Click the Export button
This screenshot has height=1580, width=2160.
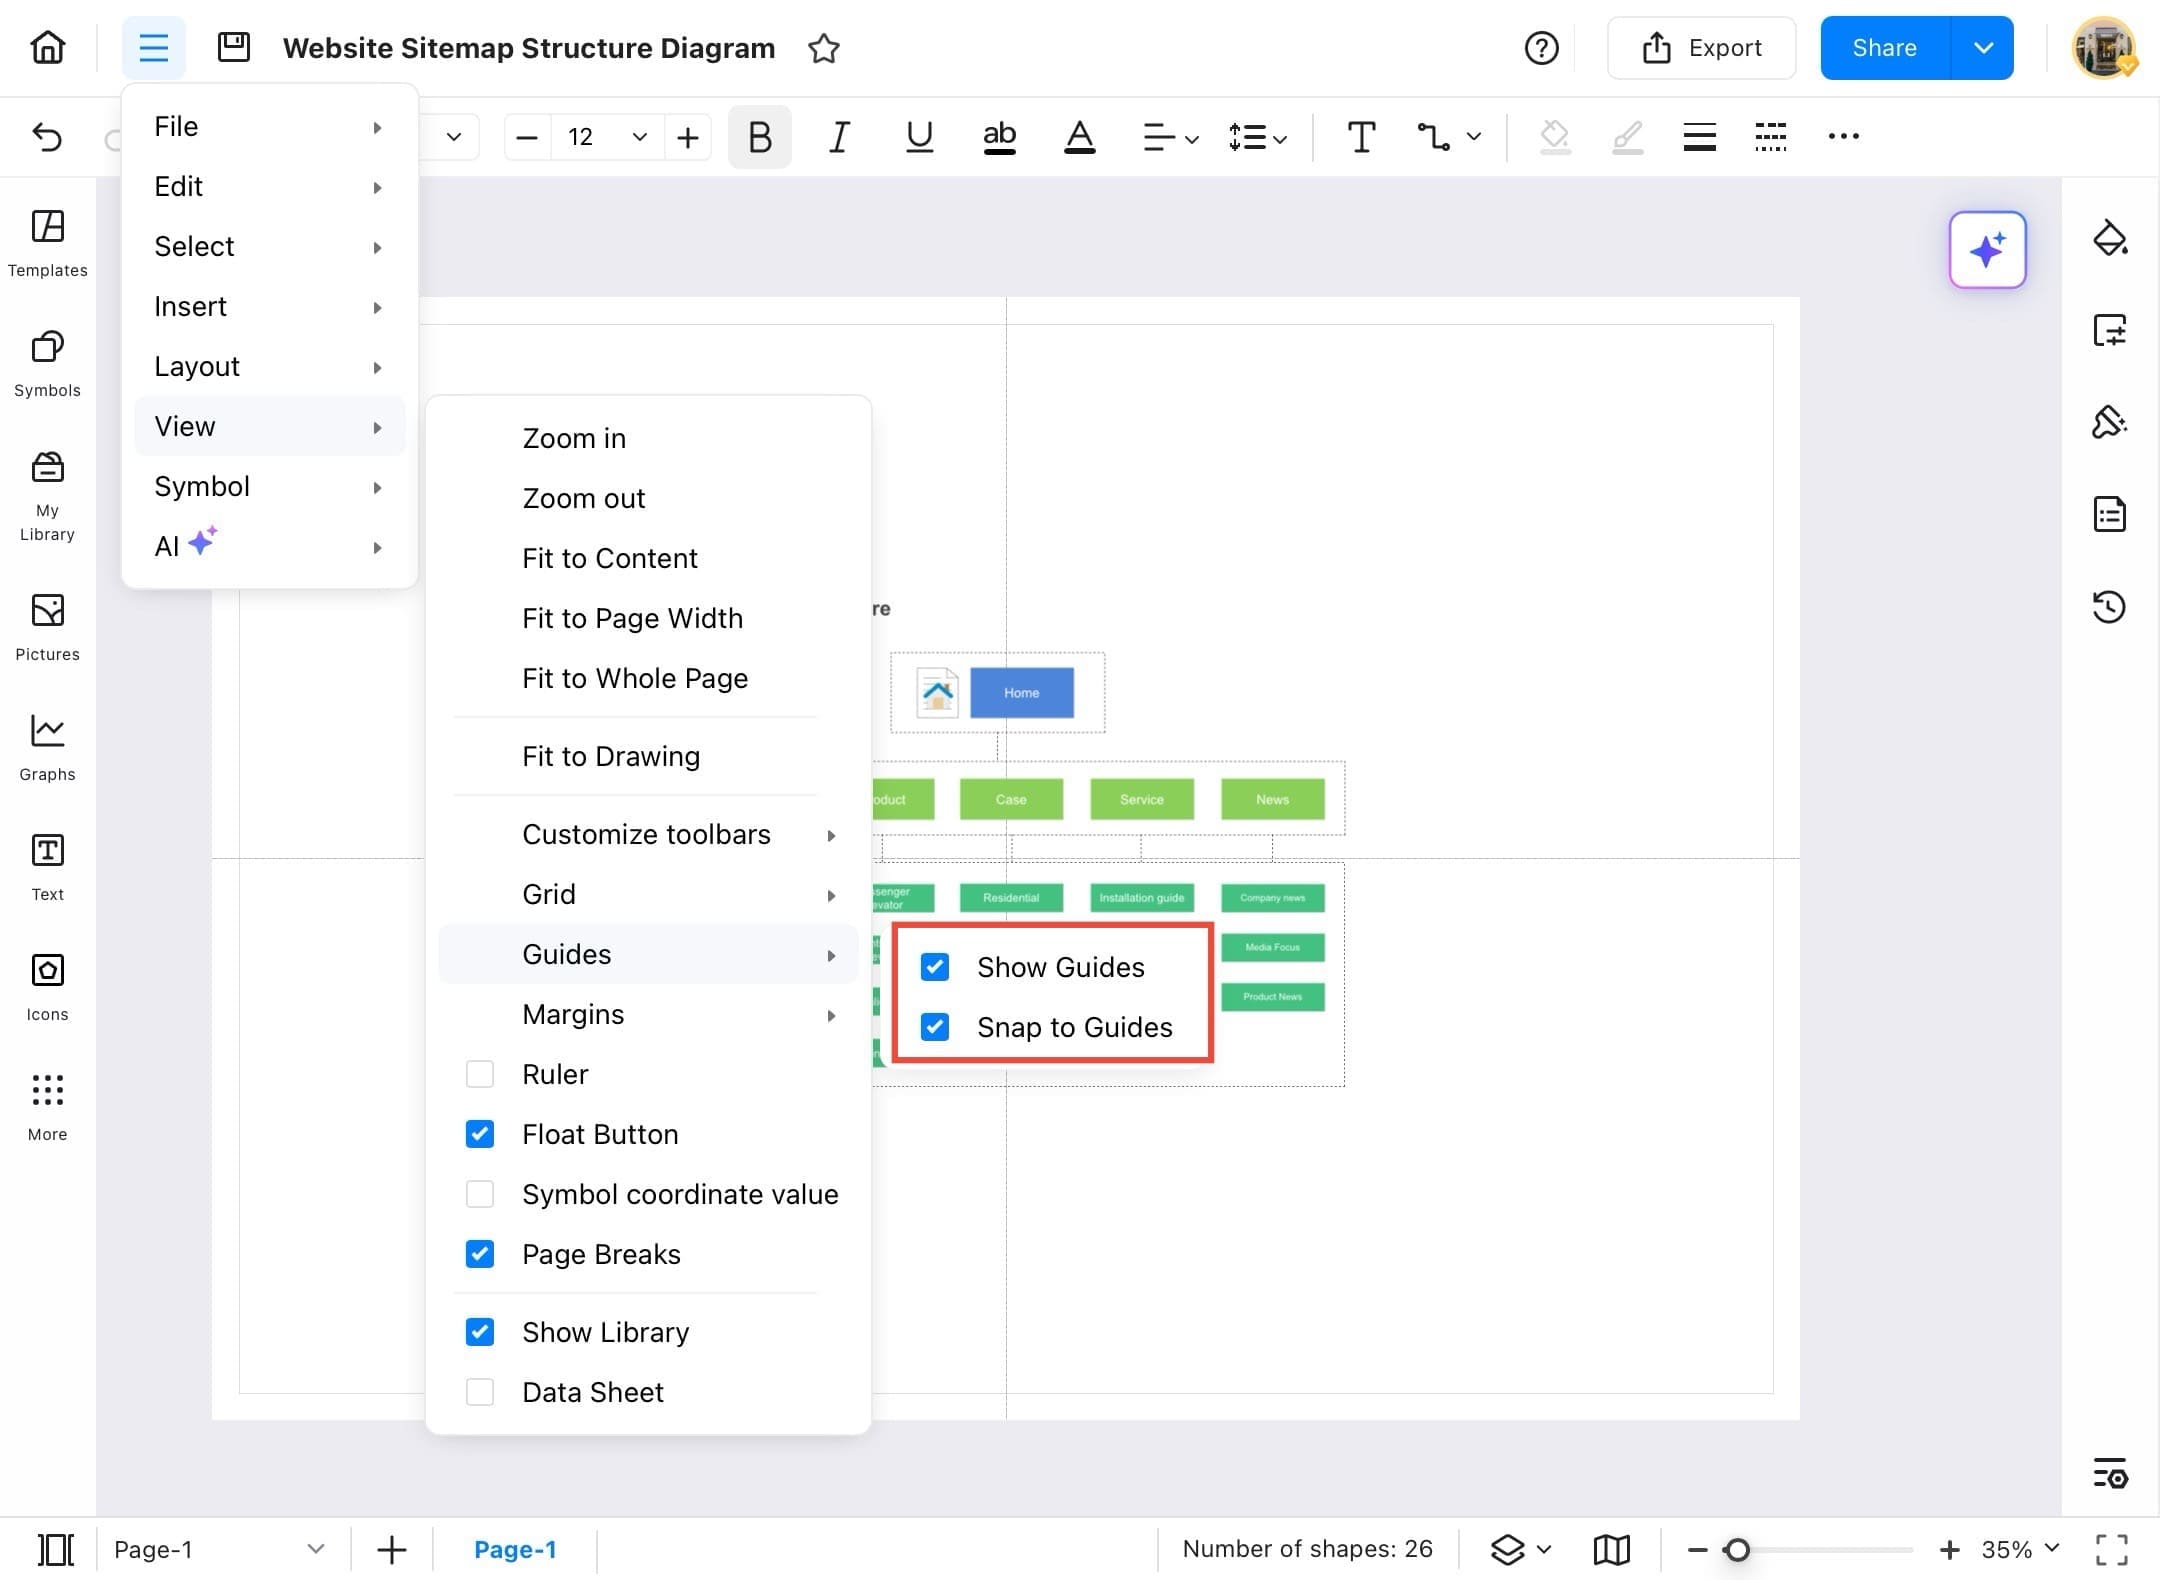(x=1701, y=47)
